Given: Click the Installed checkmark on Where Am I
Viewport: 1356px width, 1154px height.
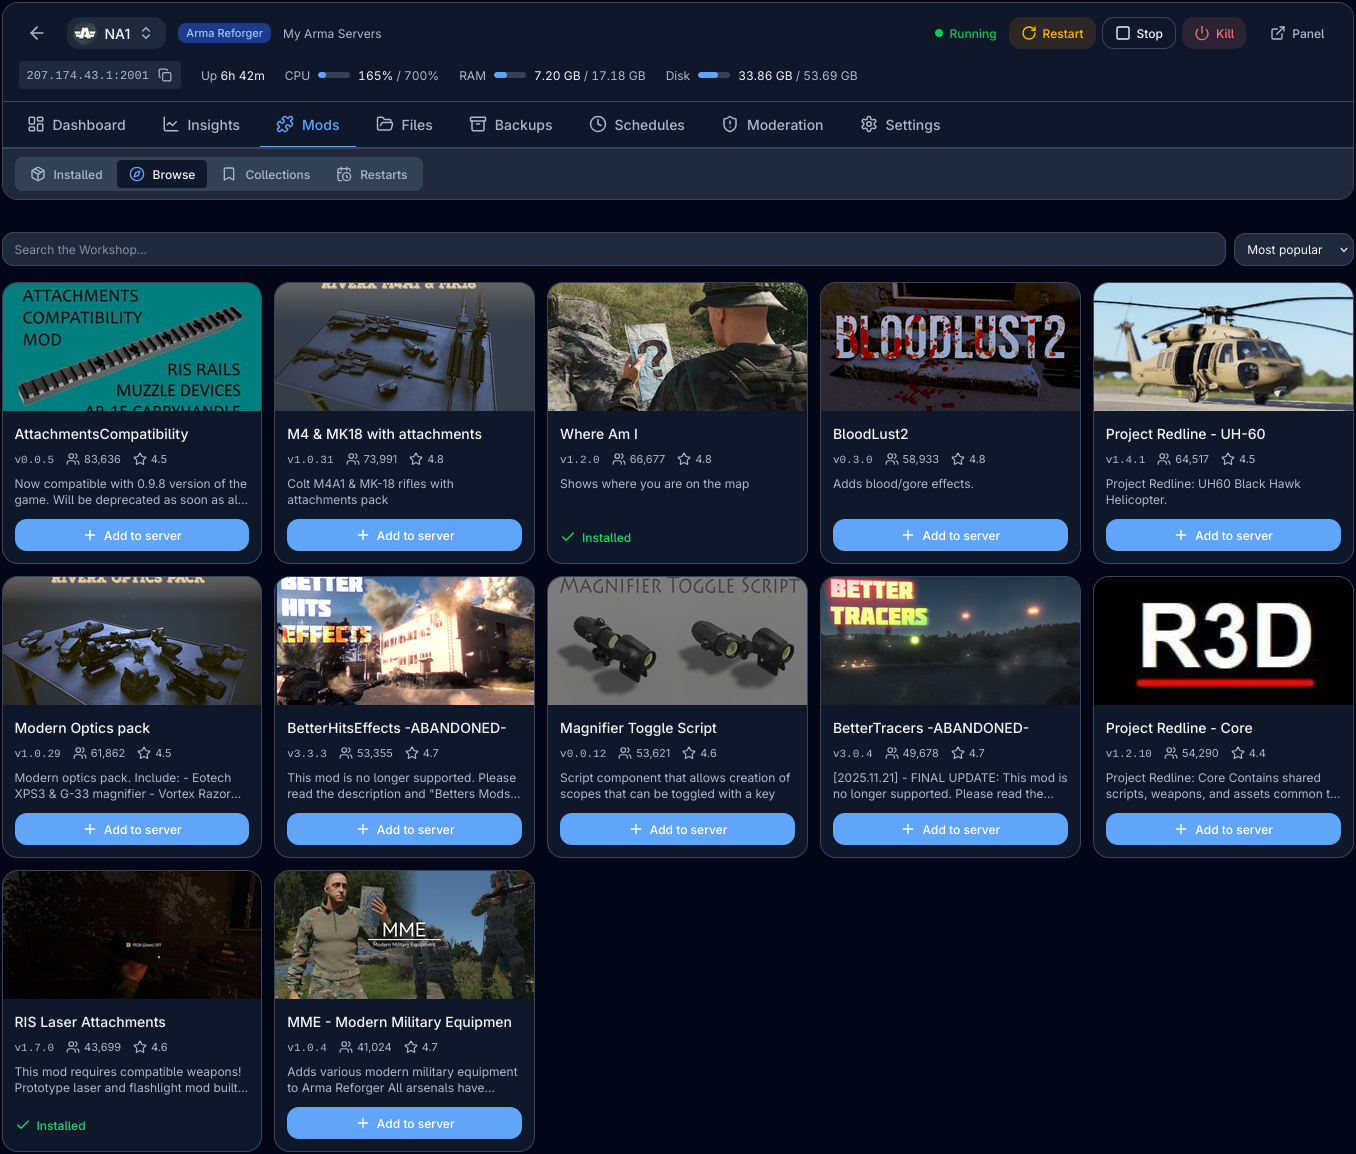Looking at the screenshot, I should 568,537.
